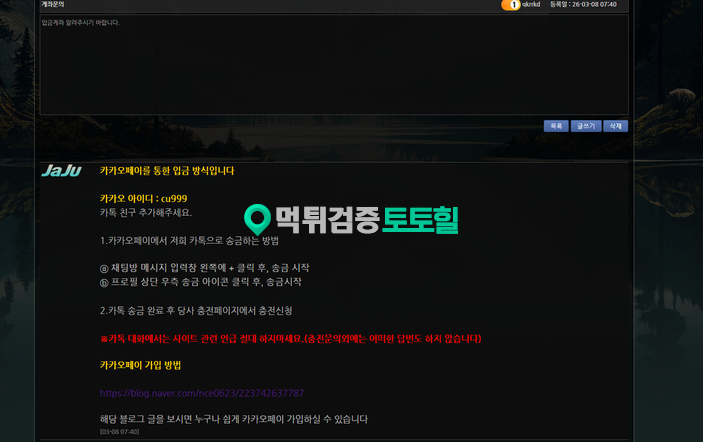Click the orange level 1 badge icon
Image resolution: width=703 pixels, height=442 pixels.
click(510, 5)
